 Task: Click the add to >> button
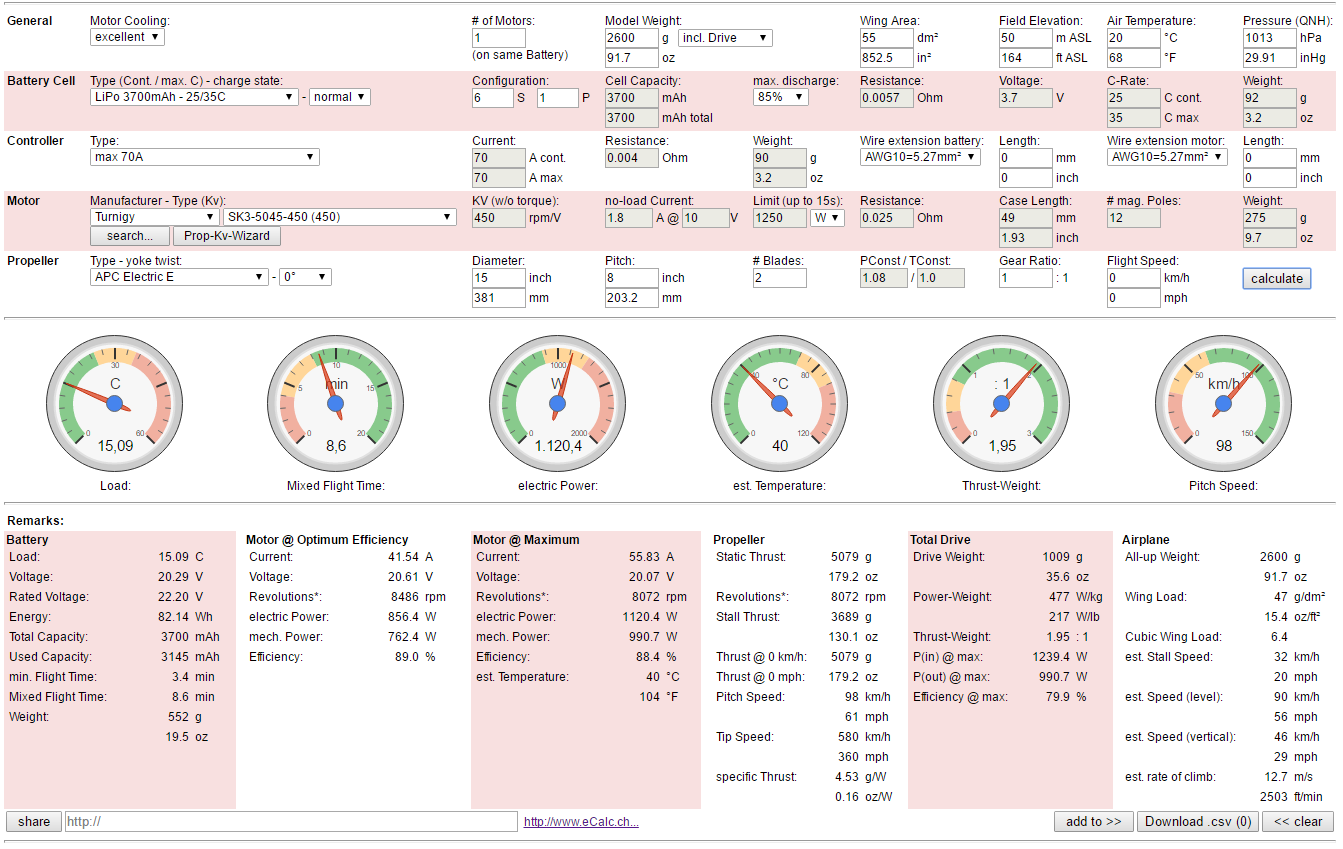[1093, 822]
